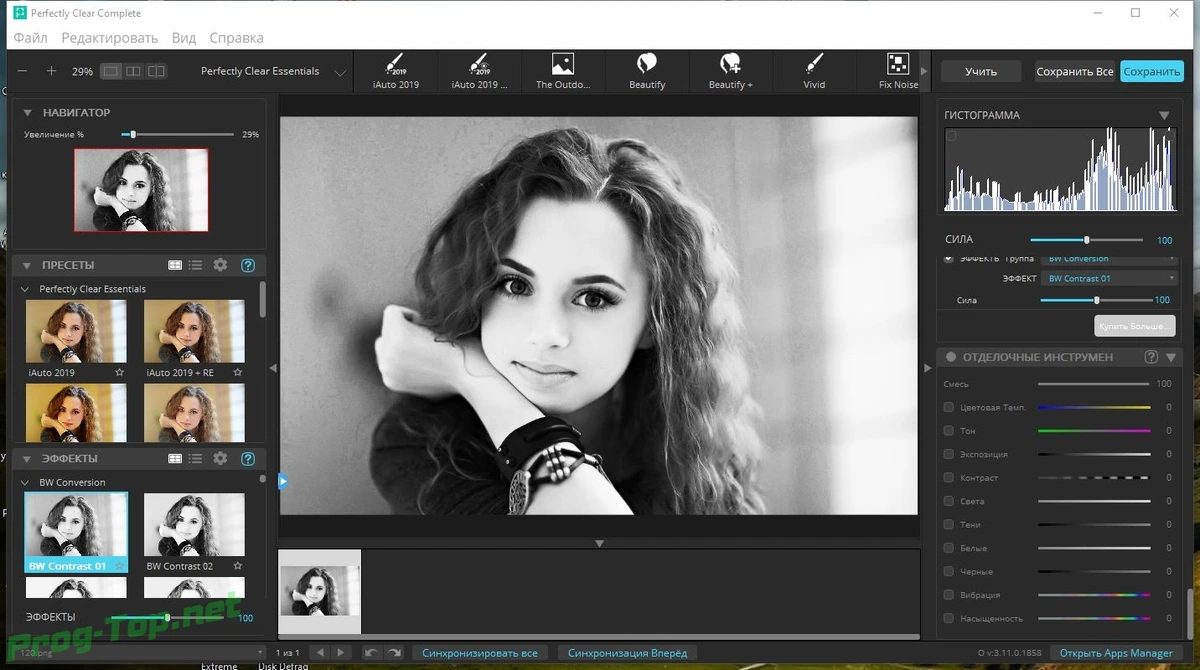Screen dimensions: 1200x670
Task: Apply The Outdoors toolbar preset
Action: (x=563, y=71)
